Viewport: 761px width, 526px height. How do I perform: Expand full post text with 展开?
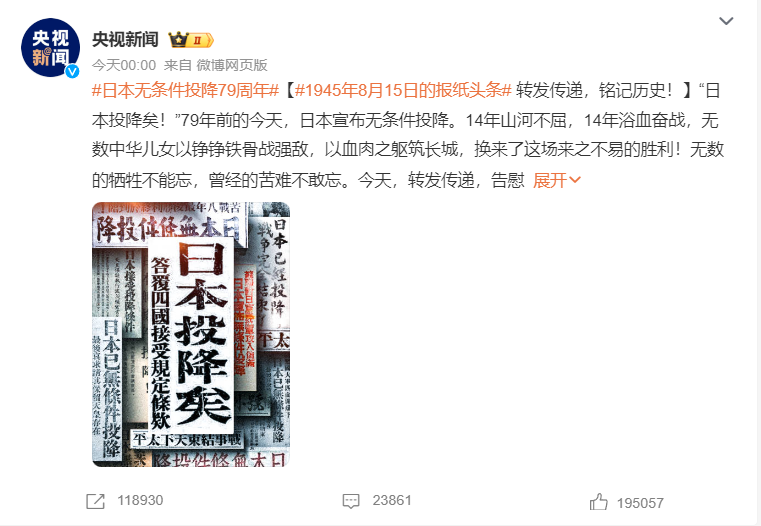[550, 180]
